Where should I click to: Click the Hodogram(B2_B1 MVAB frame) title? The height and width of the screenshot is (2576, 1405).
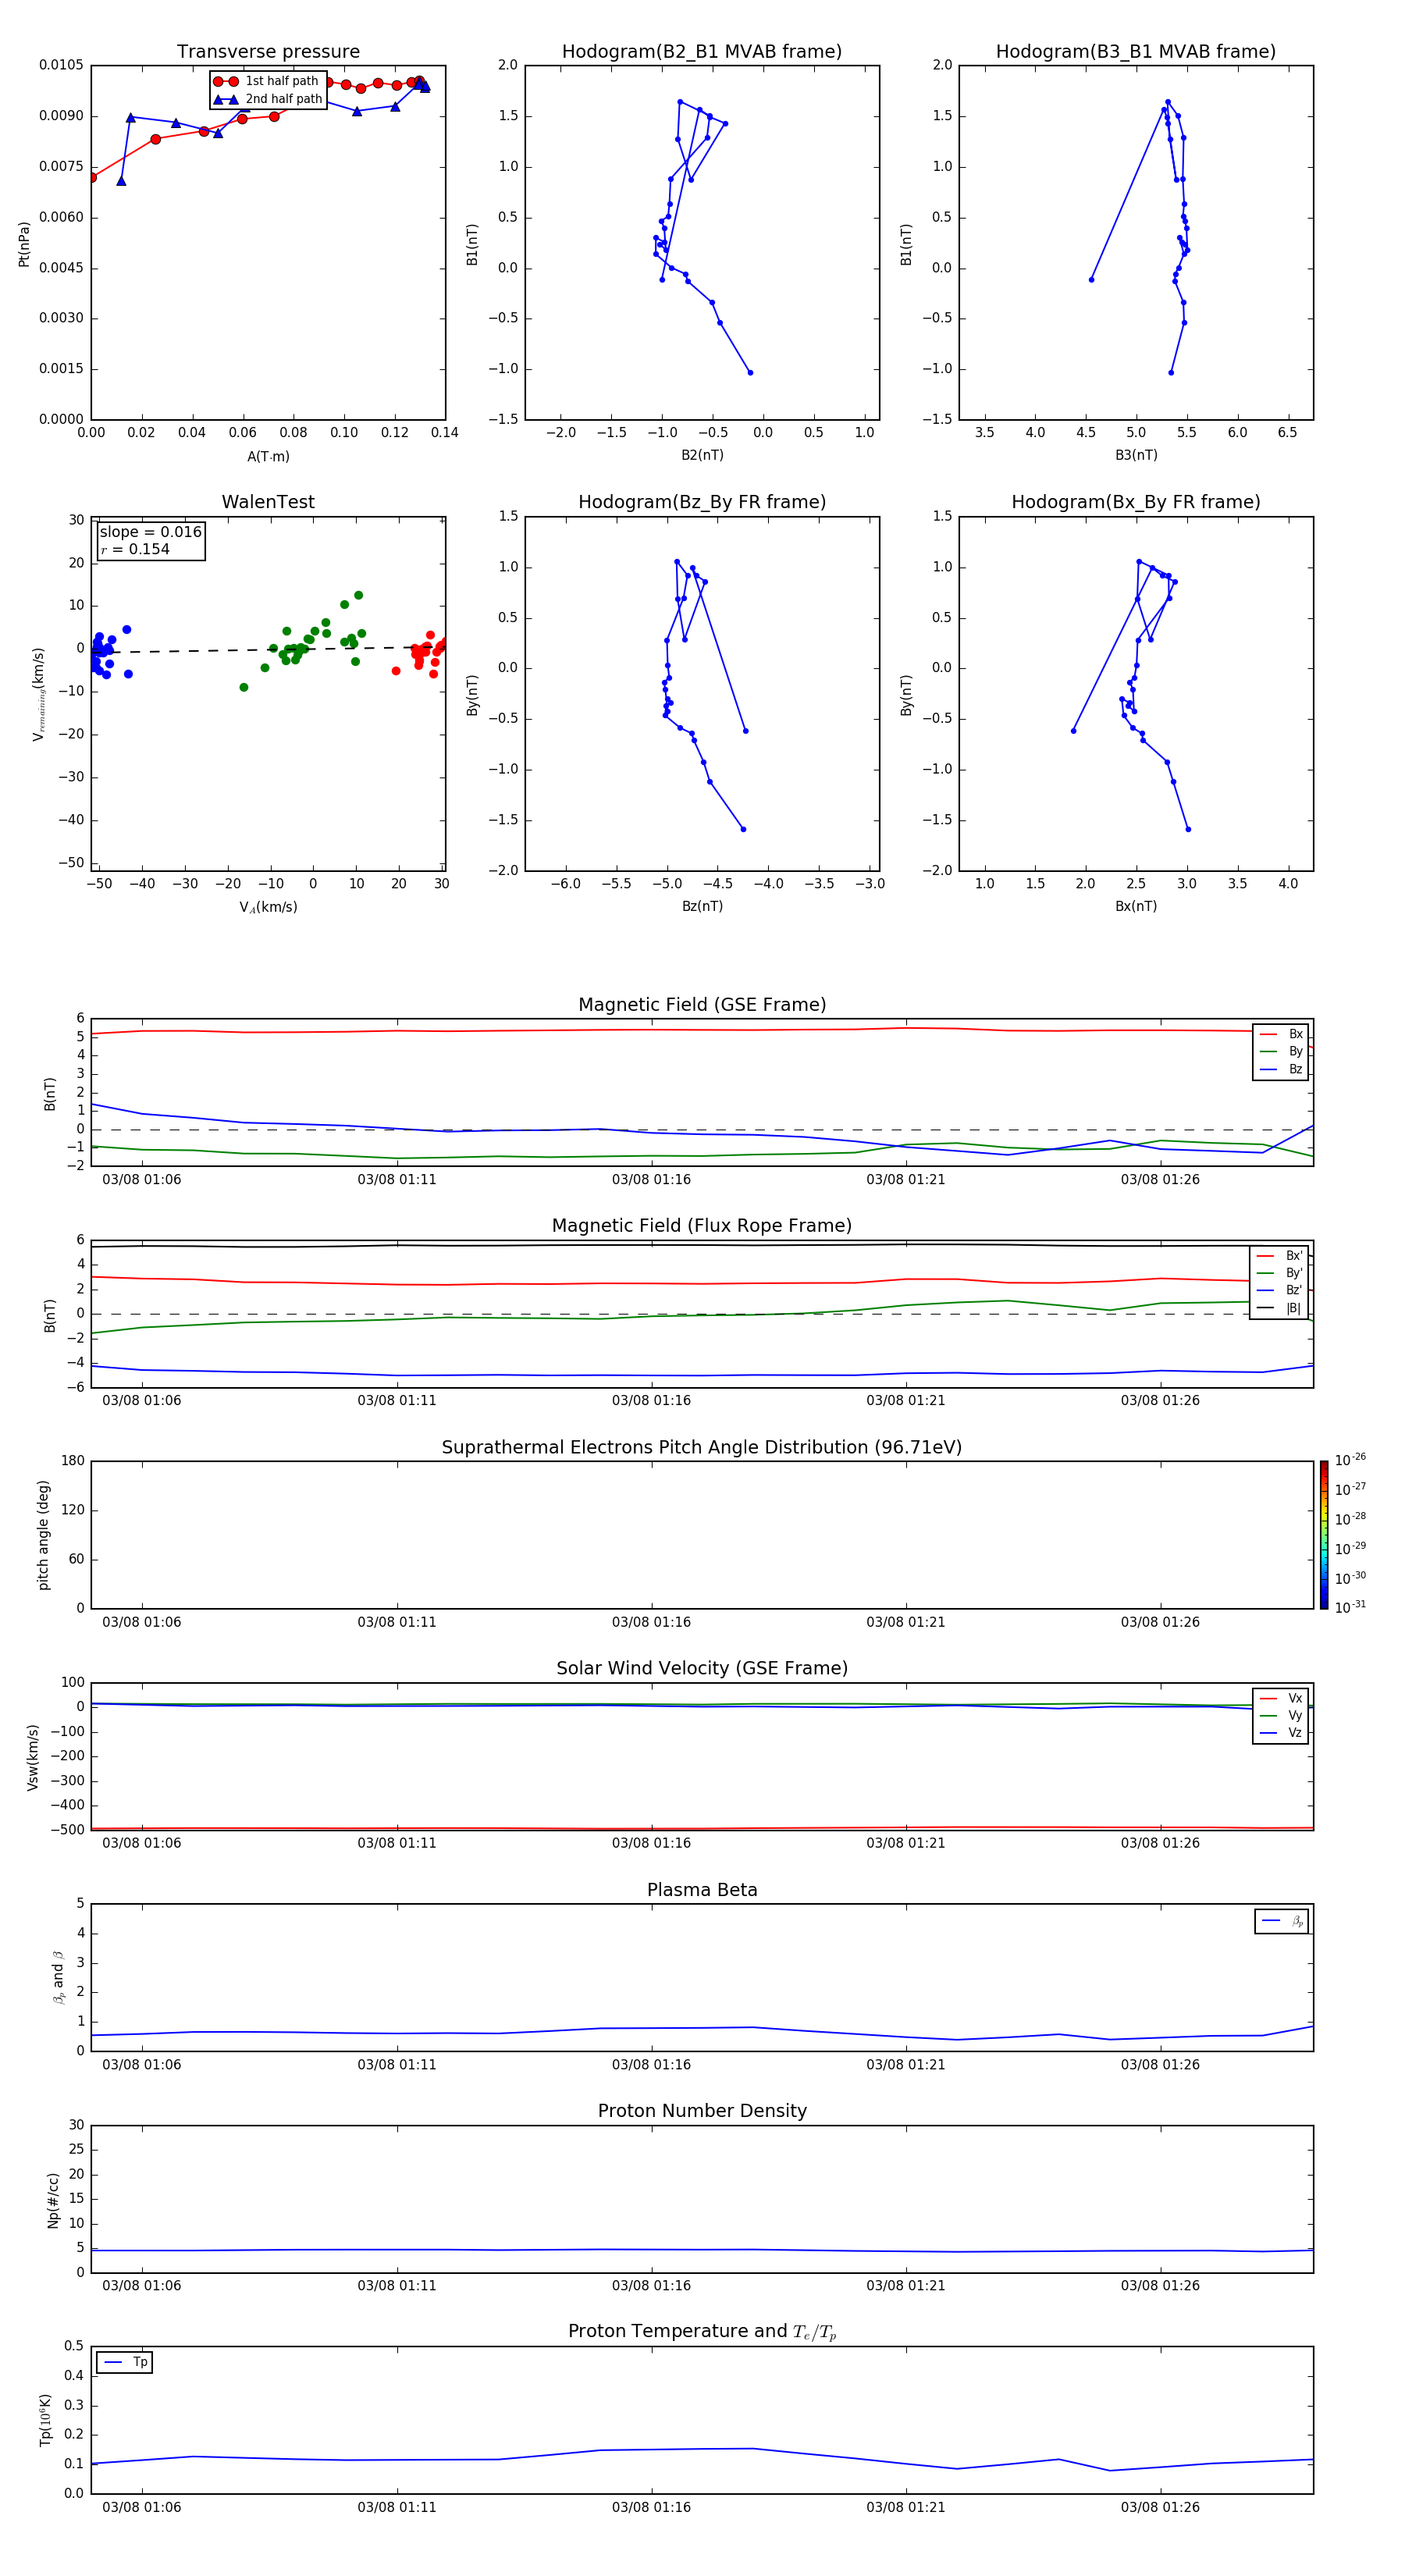pos(702,52)
